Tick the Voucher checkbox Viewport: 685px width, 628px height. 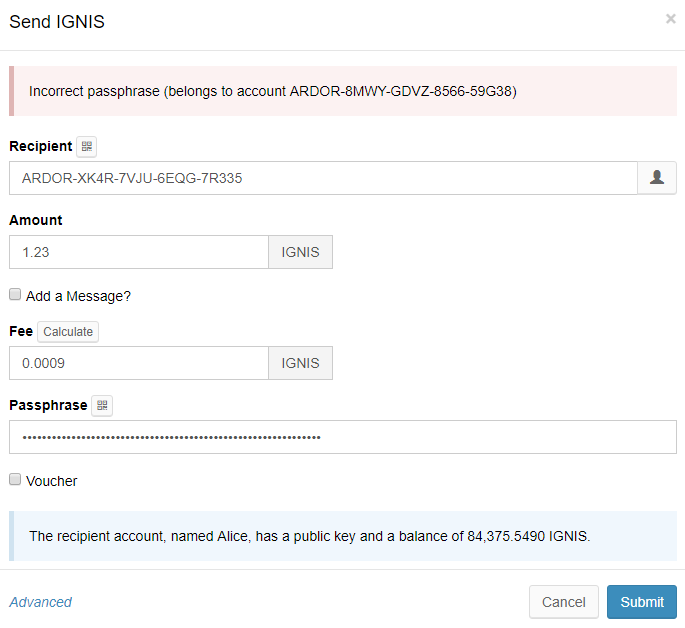(x=15, y=480)
